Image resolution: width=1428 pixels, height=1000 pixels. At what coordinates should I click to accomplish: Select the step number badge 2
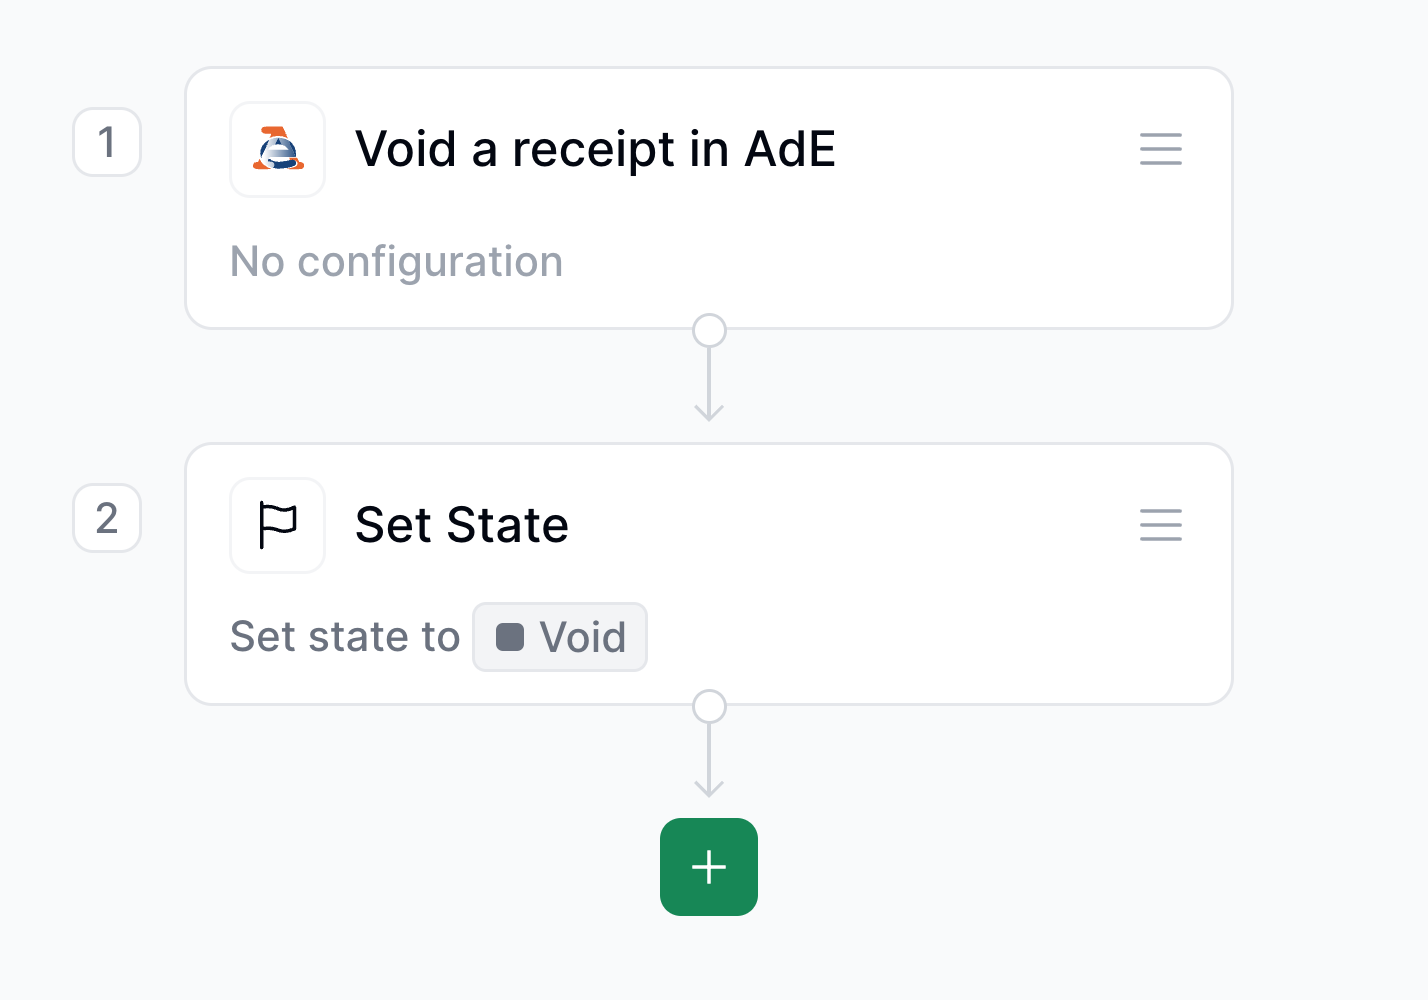pos(106,519)
